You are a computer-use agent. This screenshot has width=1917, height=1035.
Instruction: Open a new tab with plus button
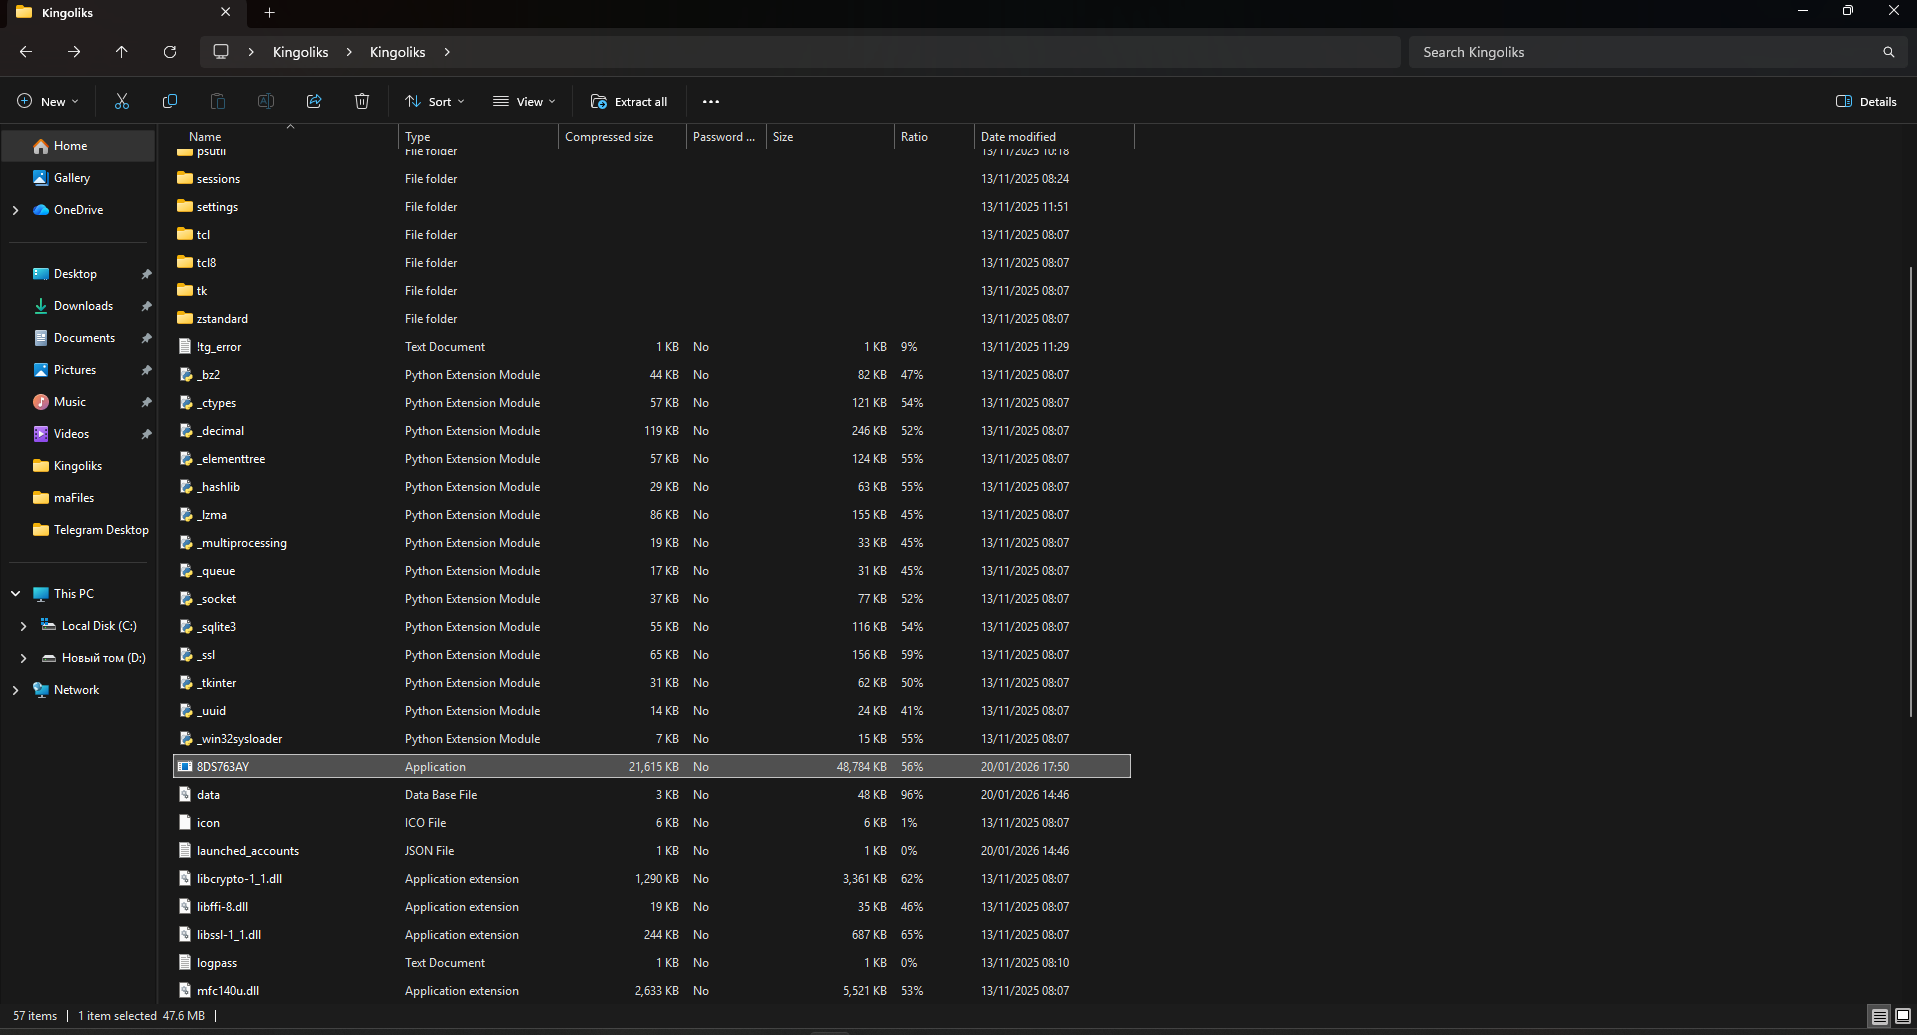(x=270, y=13)
